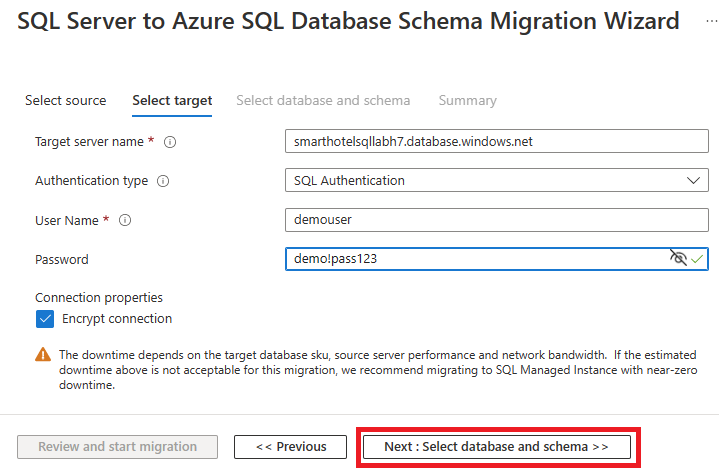The width and height of the screenshot is (719, 473).
Task: Select the Select target tab
Action: pyautogui.click(x=172, y=100)
